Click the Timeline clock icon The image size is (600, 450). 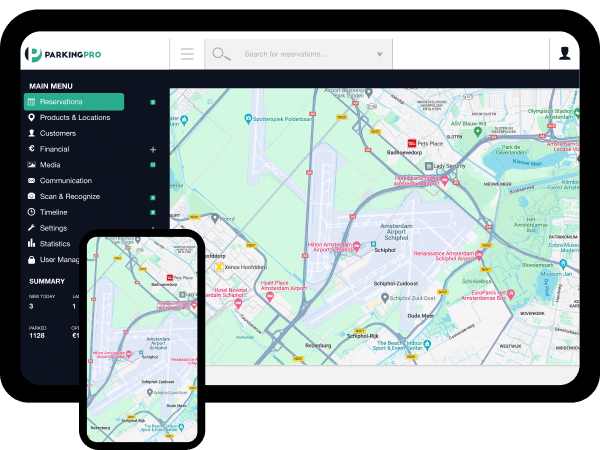pos(31,212)
